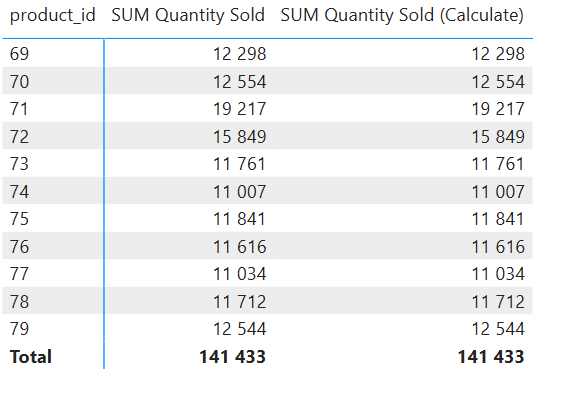
Task: Click the product_id column header
Action: tap(53, 15)
